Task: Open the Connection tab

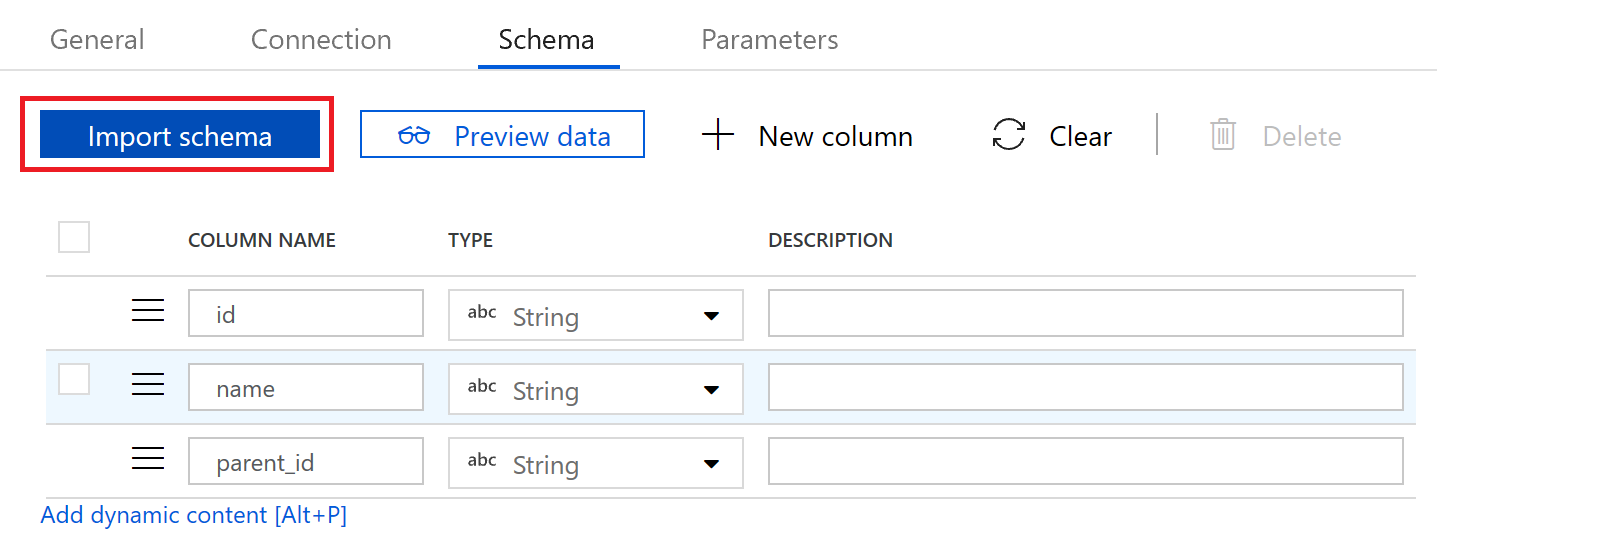Action: [321, 40]
